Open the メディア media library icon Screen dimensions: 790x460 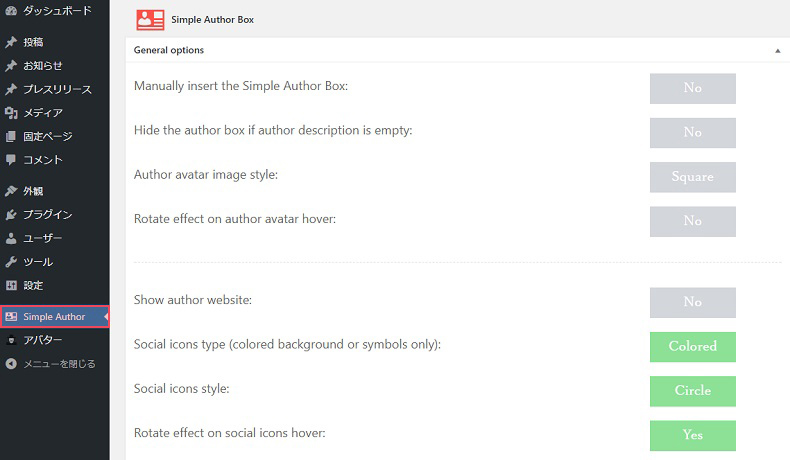pos(11,113)
